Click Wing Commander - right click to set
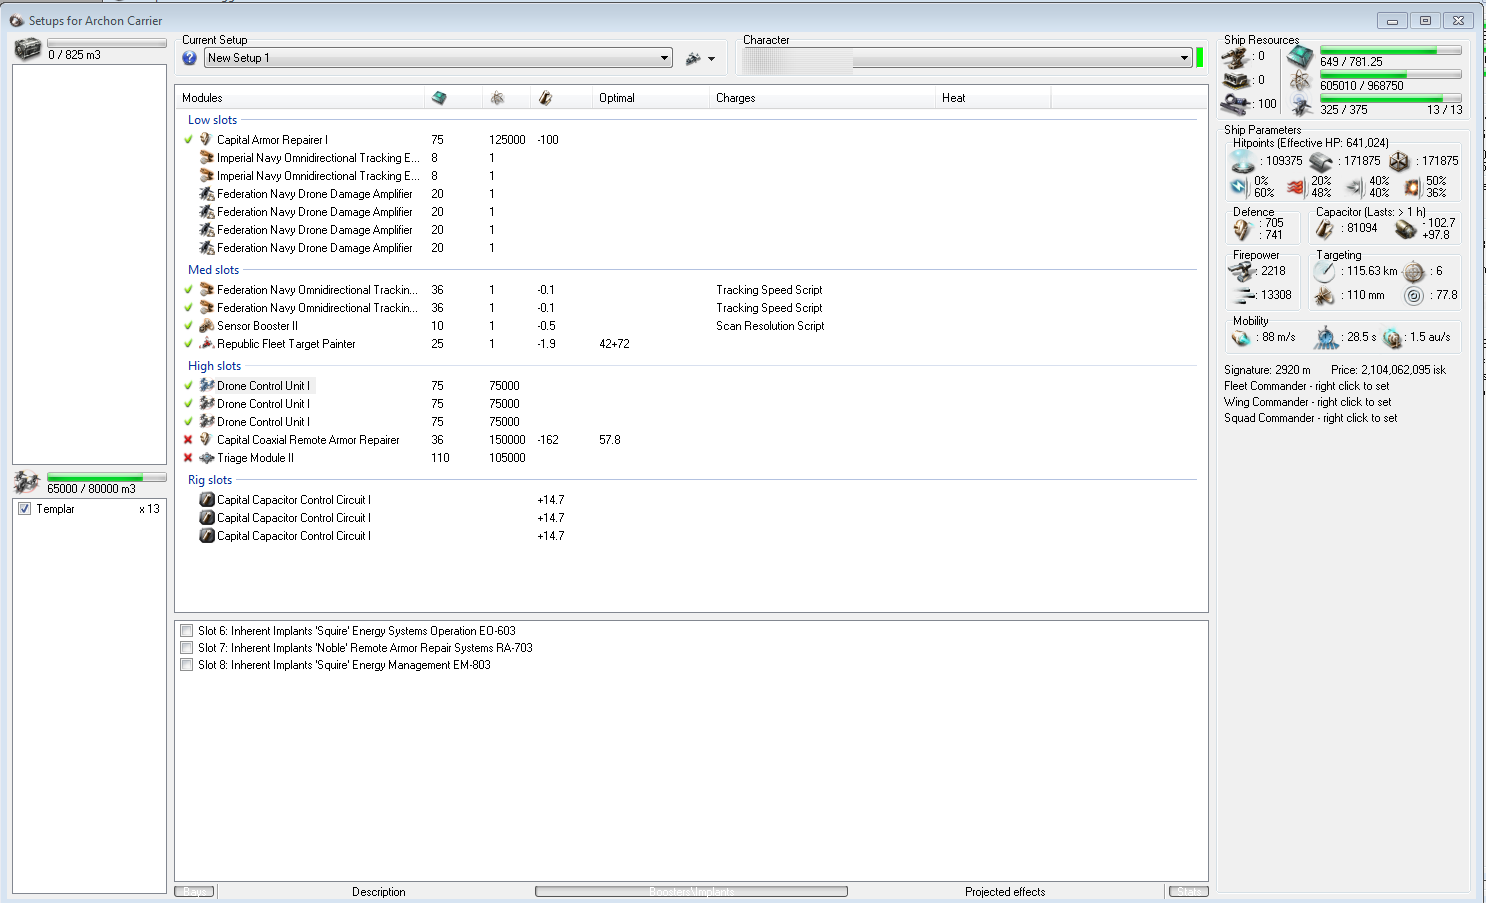The height and width of the screenshot is (903, 1486). click(x=1307, y=402)
